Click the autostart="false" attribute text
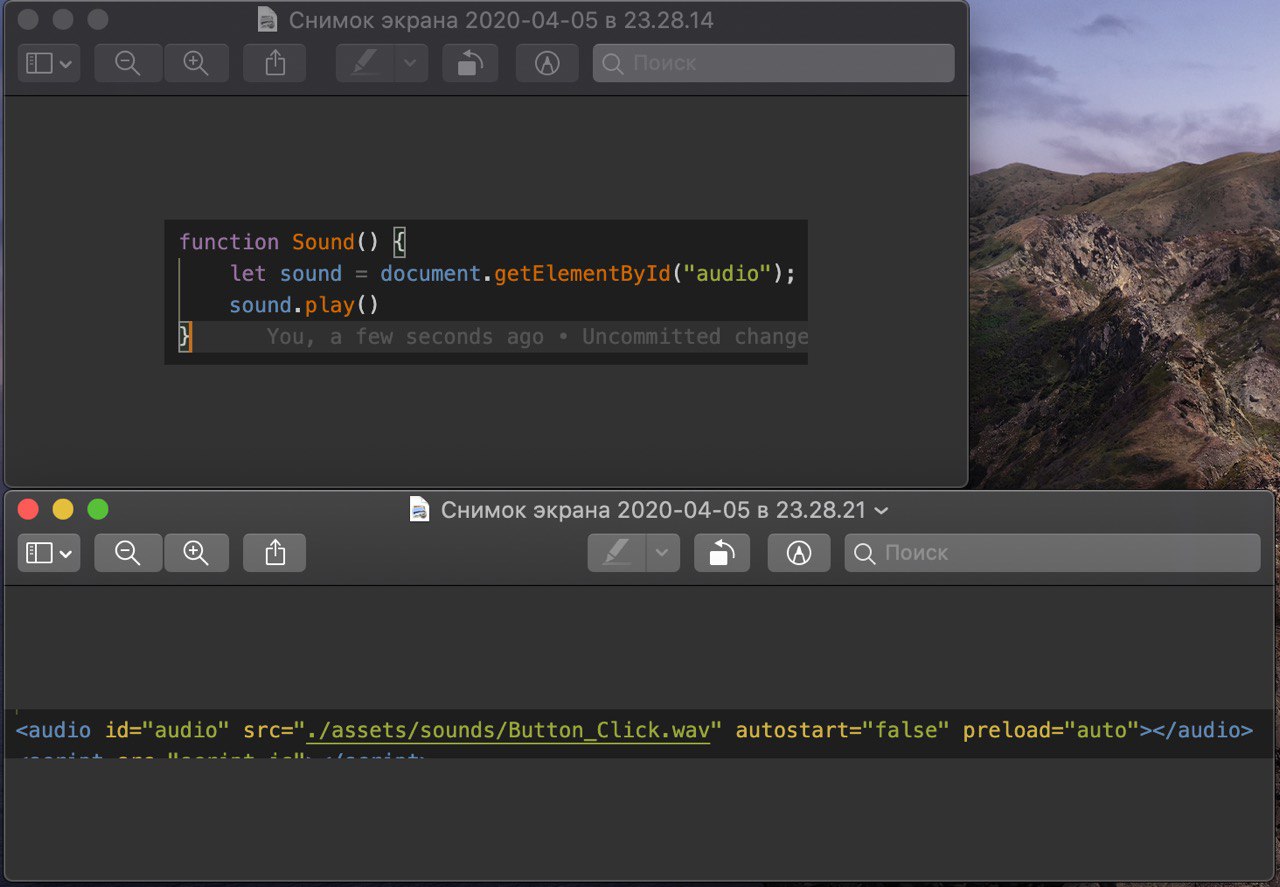Screen dimensions: 1280x887 pyautogui.click(x=842, y=730)
